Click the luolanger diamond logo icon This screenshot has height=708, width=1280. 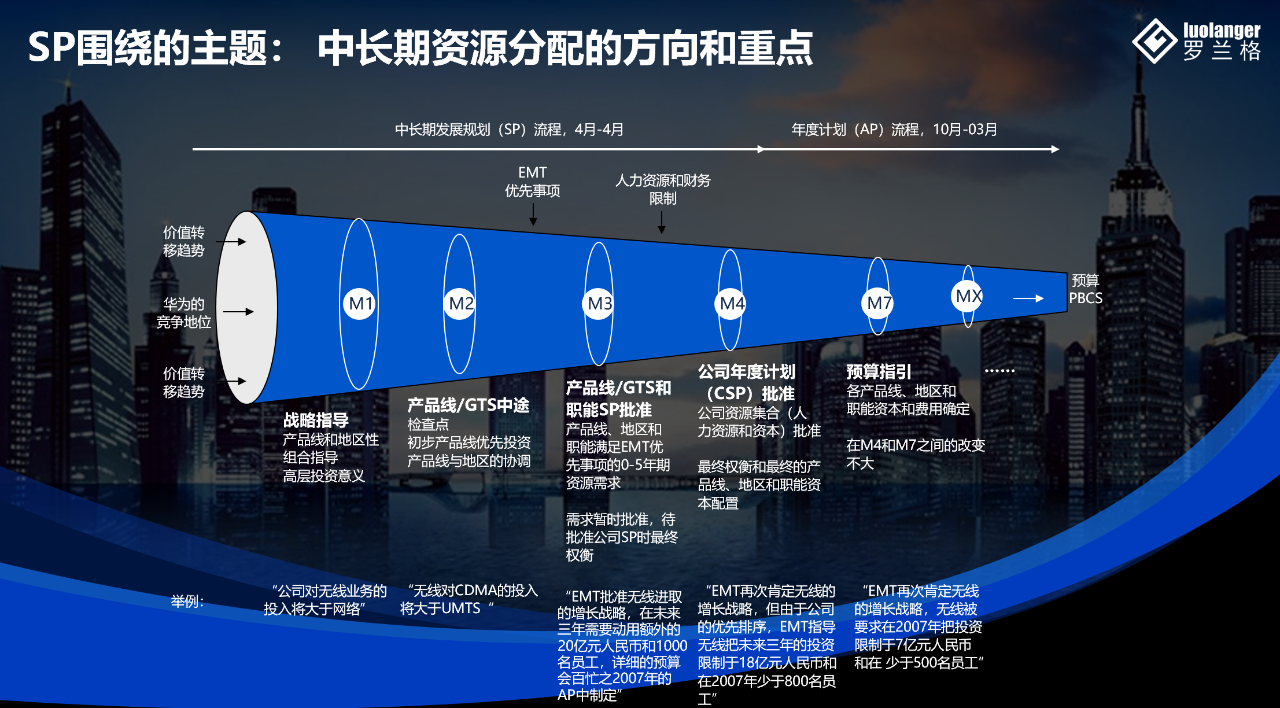(x=1155, y=43)
